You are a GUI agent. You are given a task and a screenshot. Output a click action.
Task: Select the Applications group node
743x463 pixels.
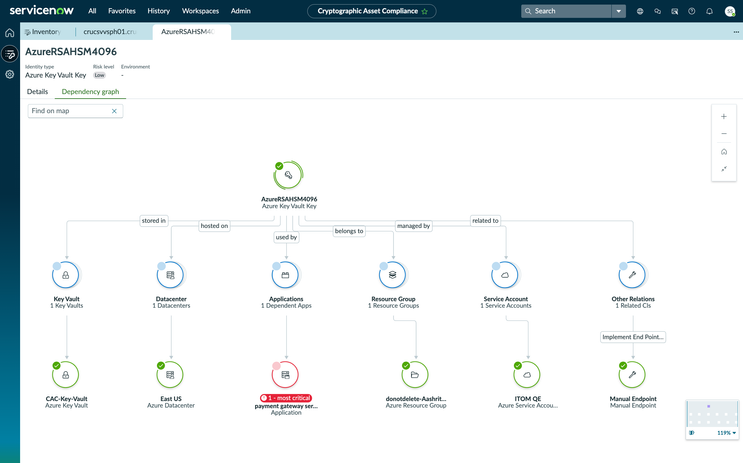coord(285,275)
